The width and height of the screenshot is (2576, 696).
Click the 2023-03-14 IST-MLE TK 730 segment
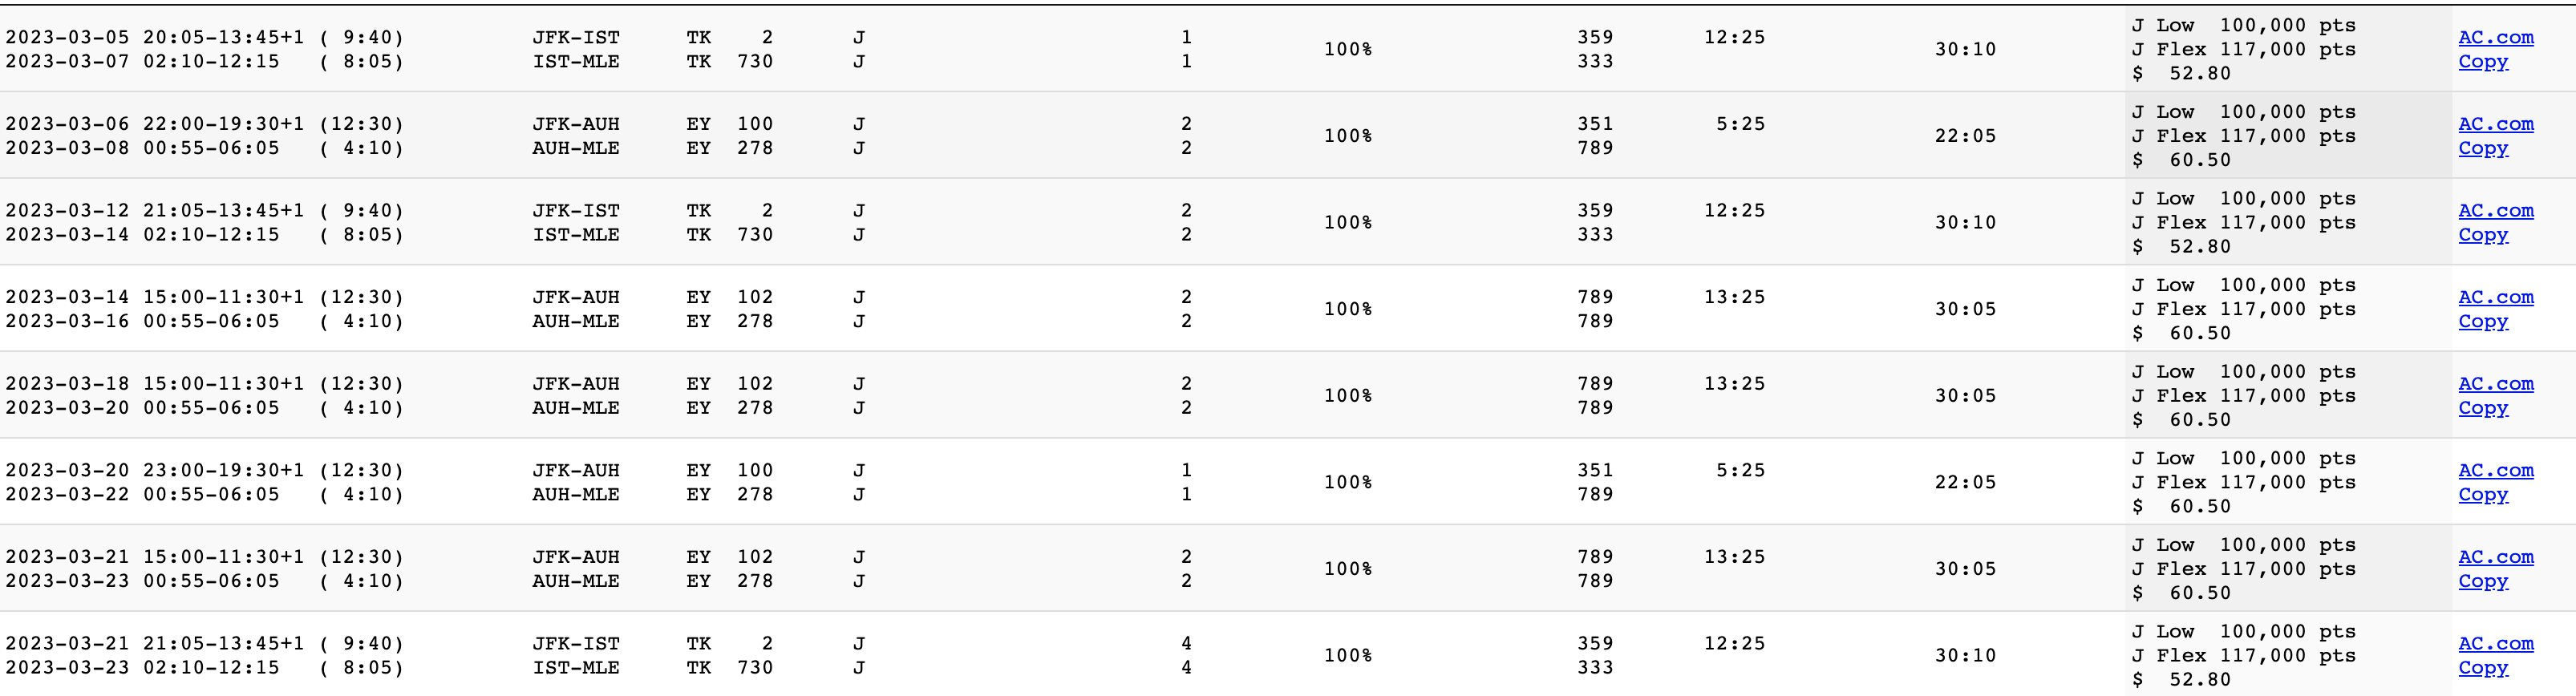[x=652, y=234]
